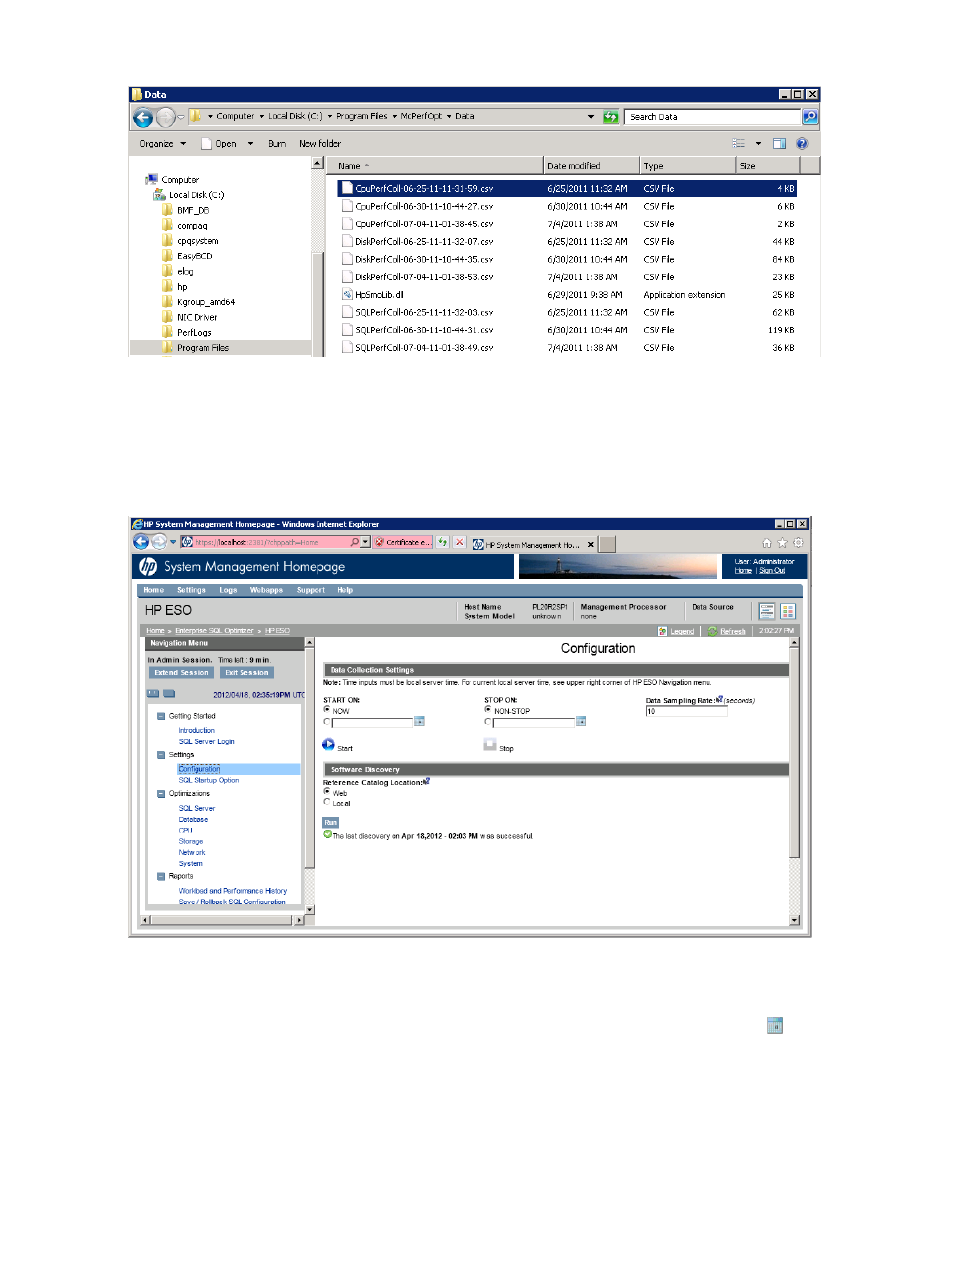This screenshot has width=954, height=1270.
Task: Open the Explorer help question-mark icon
Action: (801, 144)
